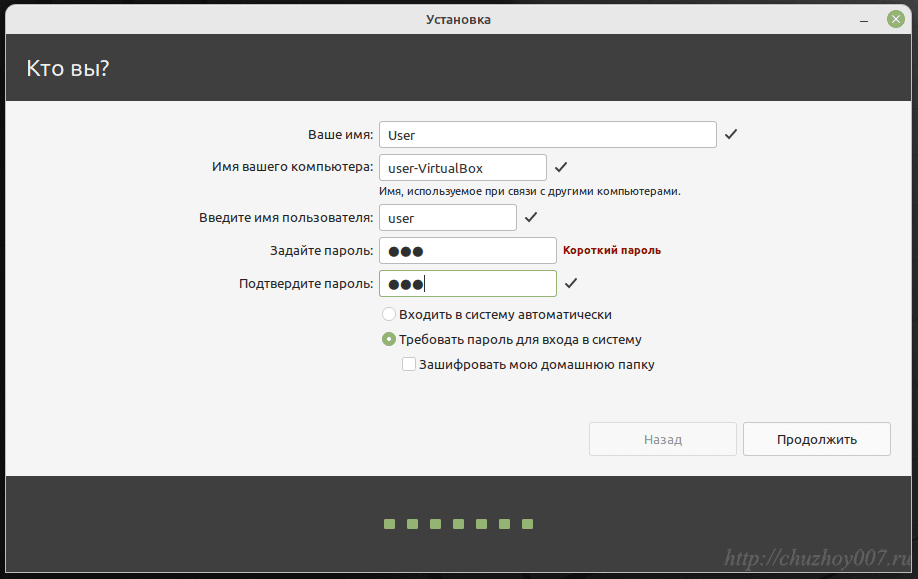Close the installer with the green button
The height and width of the screenshot is (579, 918).
[x=895, y=19]
